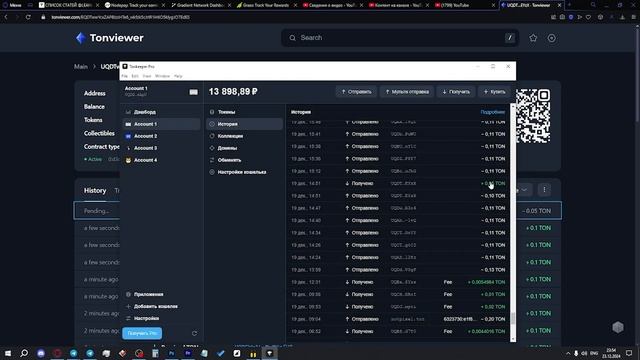Open the Edit menu in Tonkeeper Pro
This screenshot has height=360, width=640.
(x=135, y=76)
